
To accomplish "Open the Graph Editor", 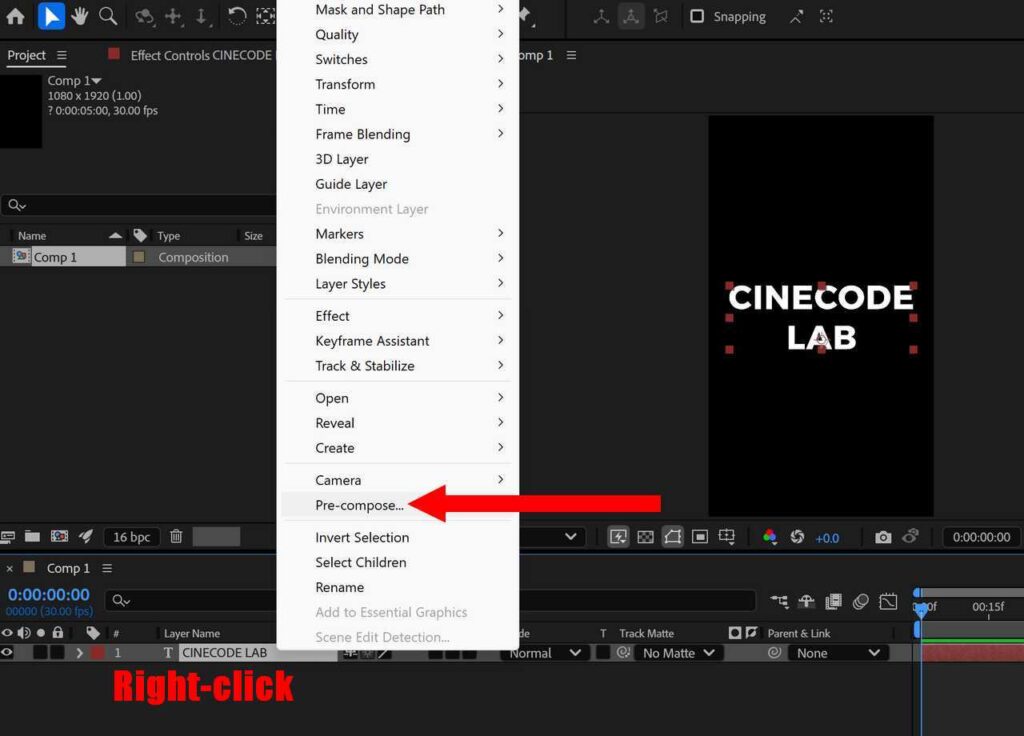I will [888, 601].
